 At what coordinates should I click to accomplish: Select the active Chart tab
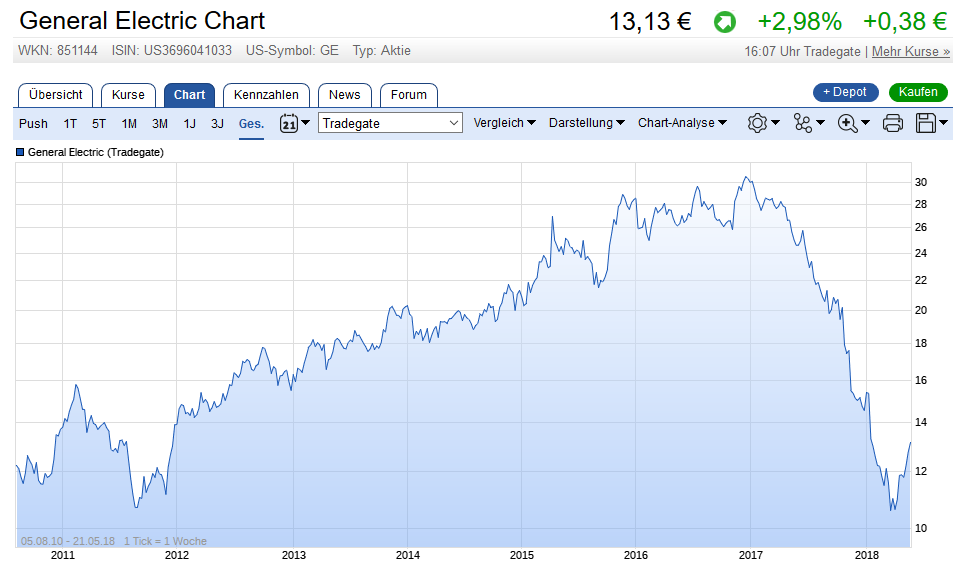tap(189, 95)
